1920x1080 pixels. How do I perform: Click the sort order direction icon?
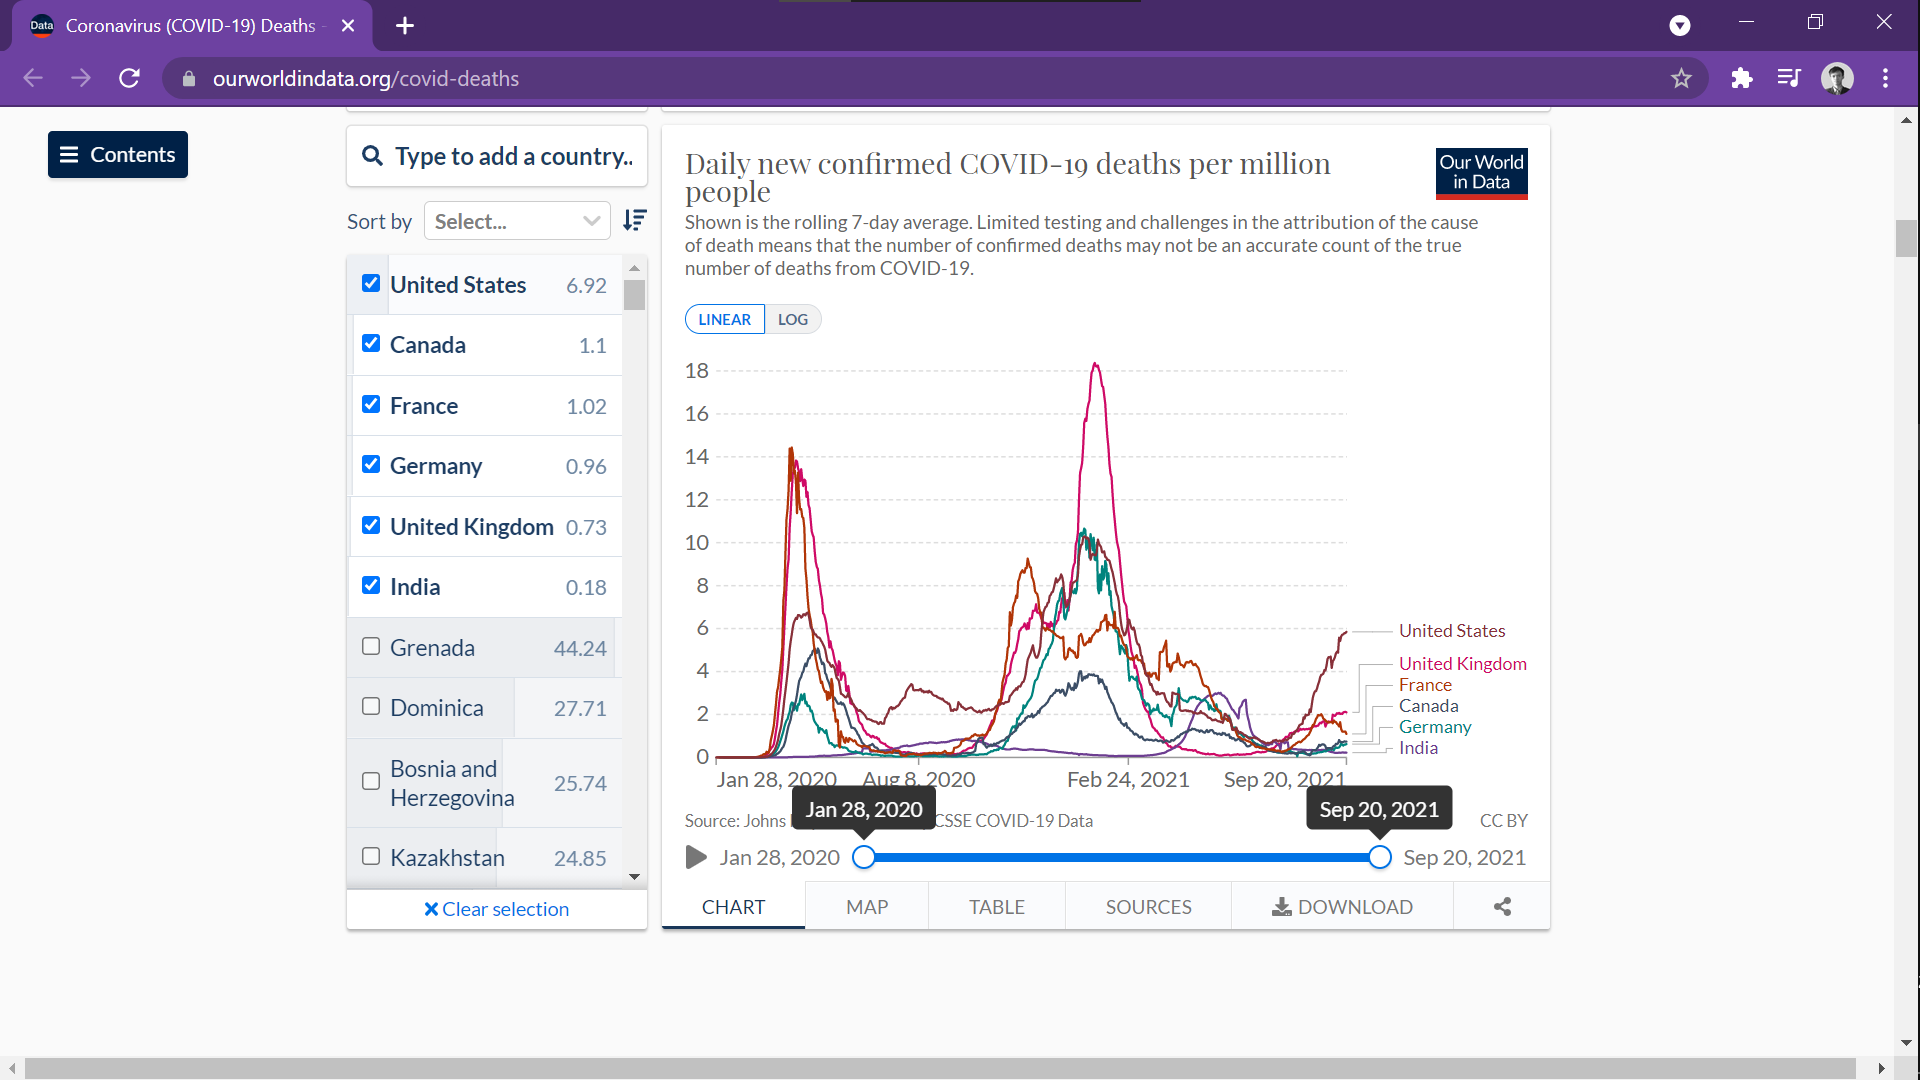(635, 221)
